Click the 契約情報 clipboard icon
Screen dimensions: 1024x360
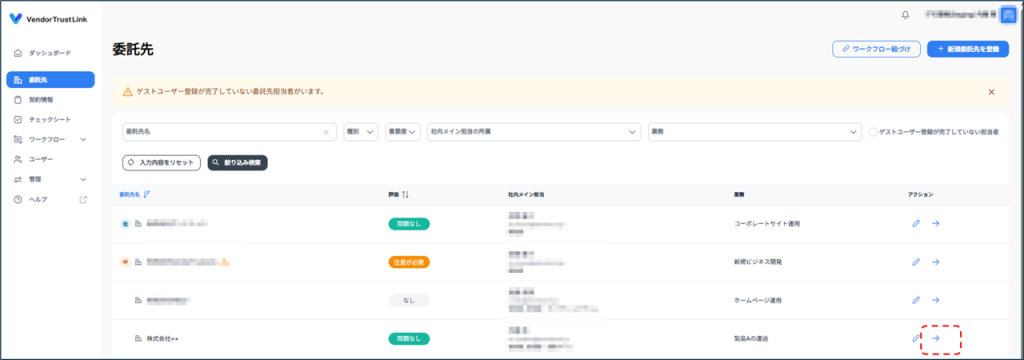pyautogui.click(x=18, y=100)
